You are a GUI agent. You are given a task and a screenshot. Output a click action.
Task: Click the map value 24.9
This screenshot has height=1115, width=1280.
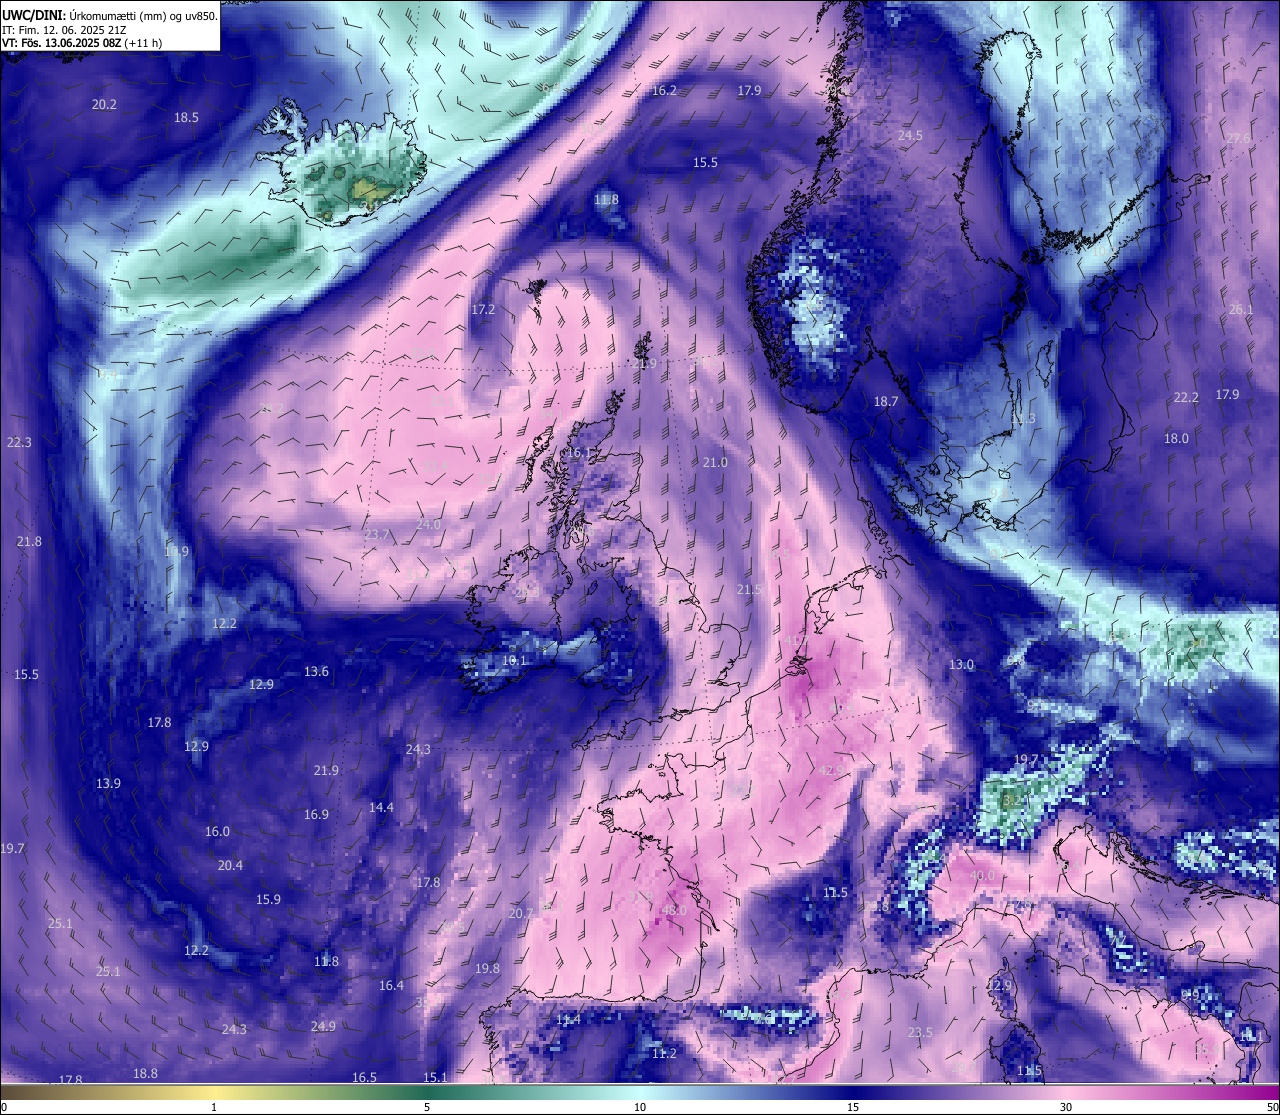pyautogui.click(x=323, y=1027)
